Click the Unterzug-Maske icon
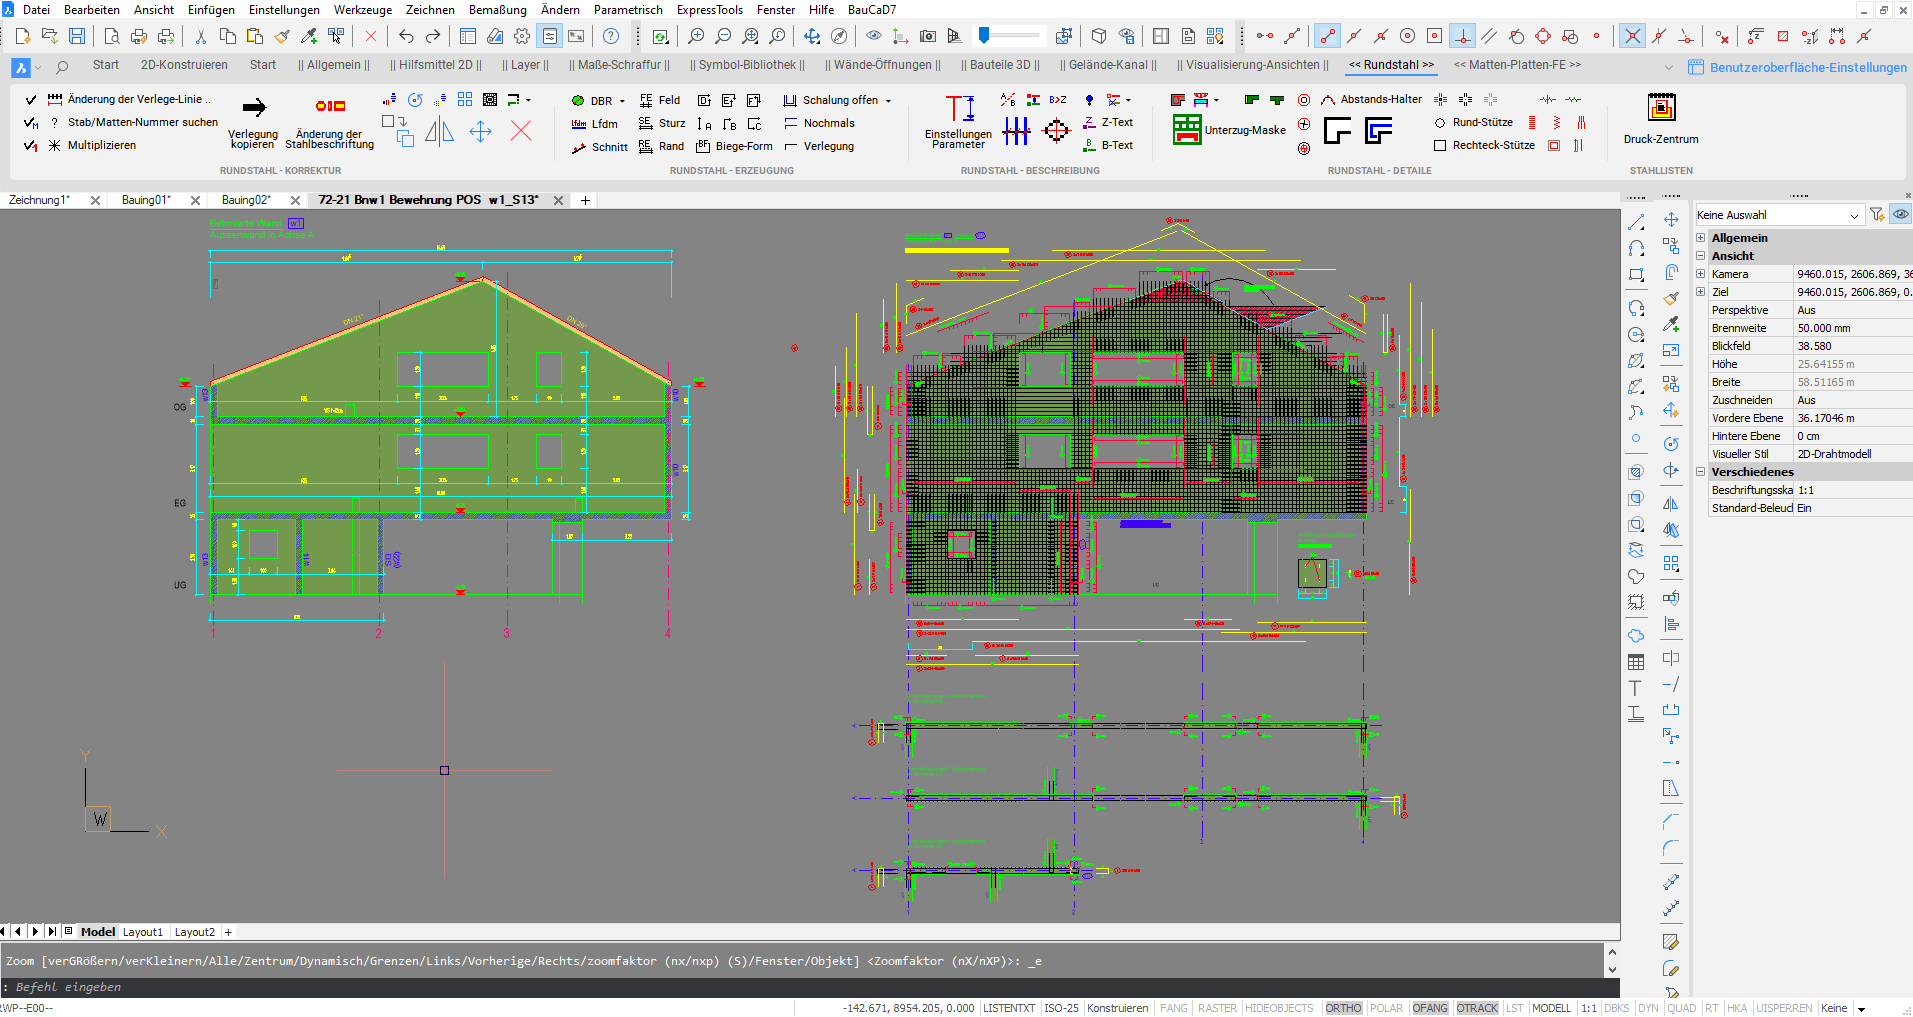Viewport: 1913px width, 1017px height. 1187,130
